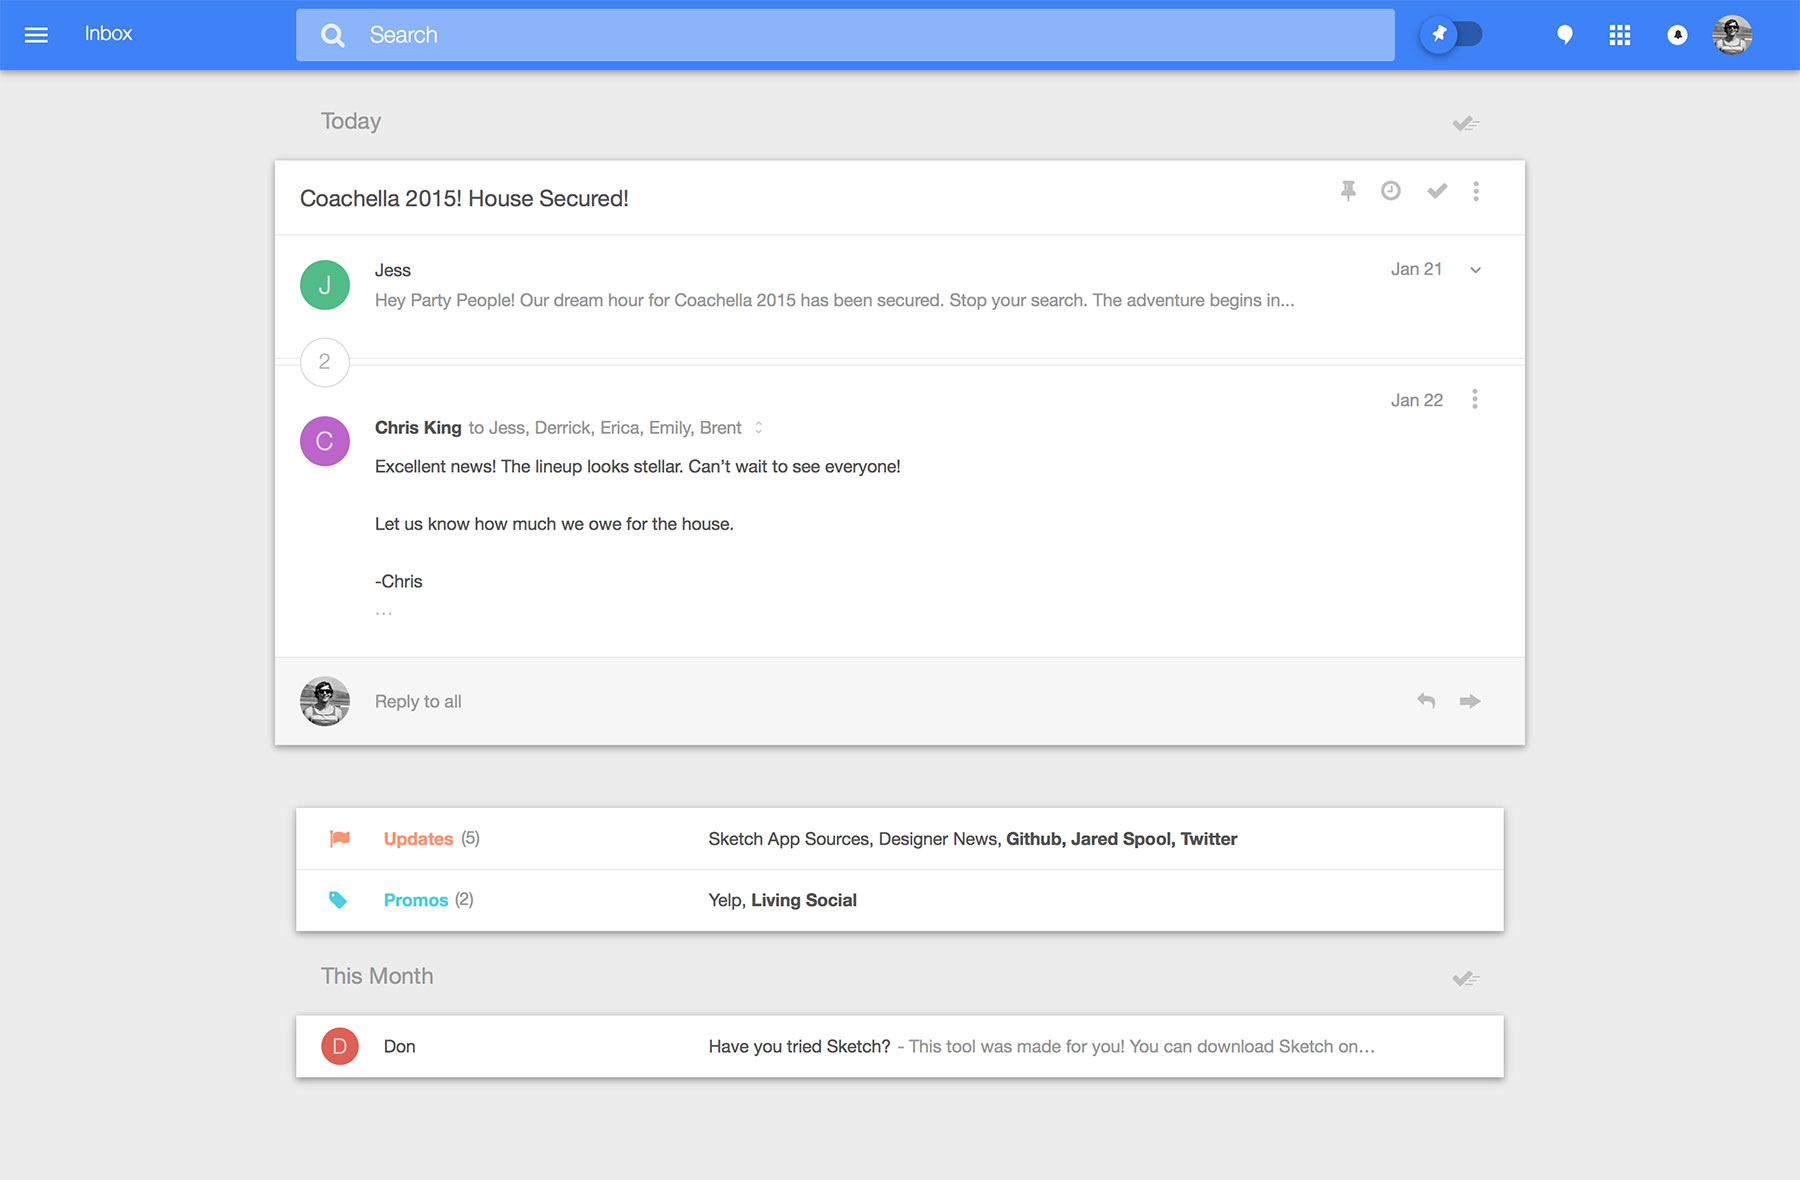The width and height of the screenshot is (1800, 1180).
Task: Snooze the Coachella thread with the clock icon
Action: tap(1391, 191)
